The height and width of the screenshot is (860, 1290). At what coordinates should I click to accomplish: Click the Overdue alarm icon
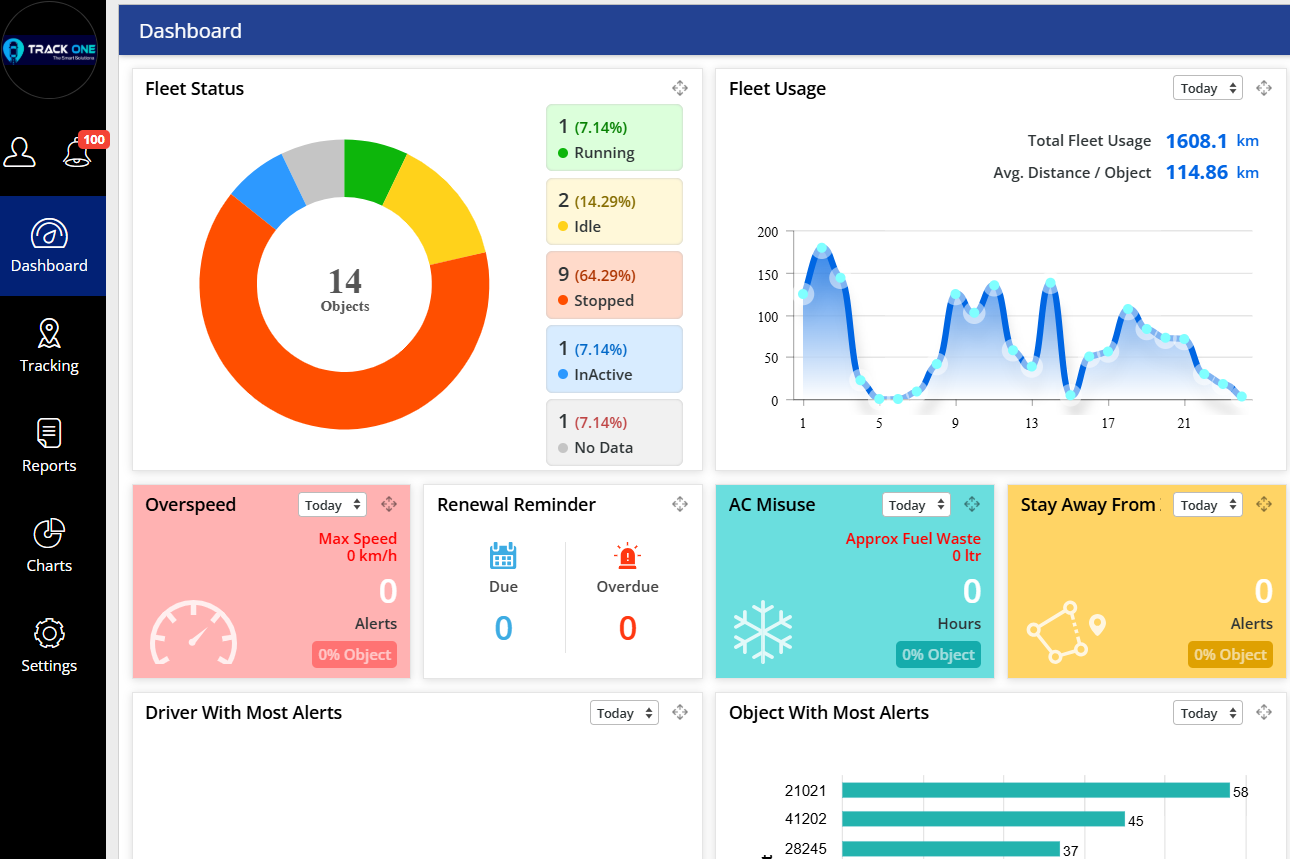628,555
